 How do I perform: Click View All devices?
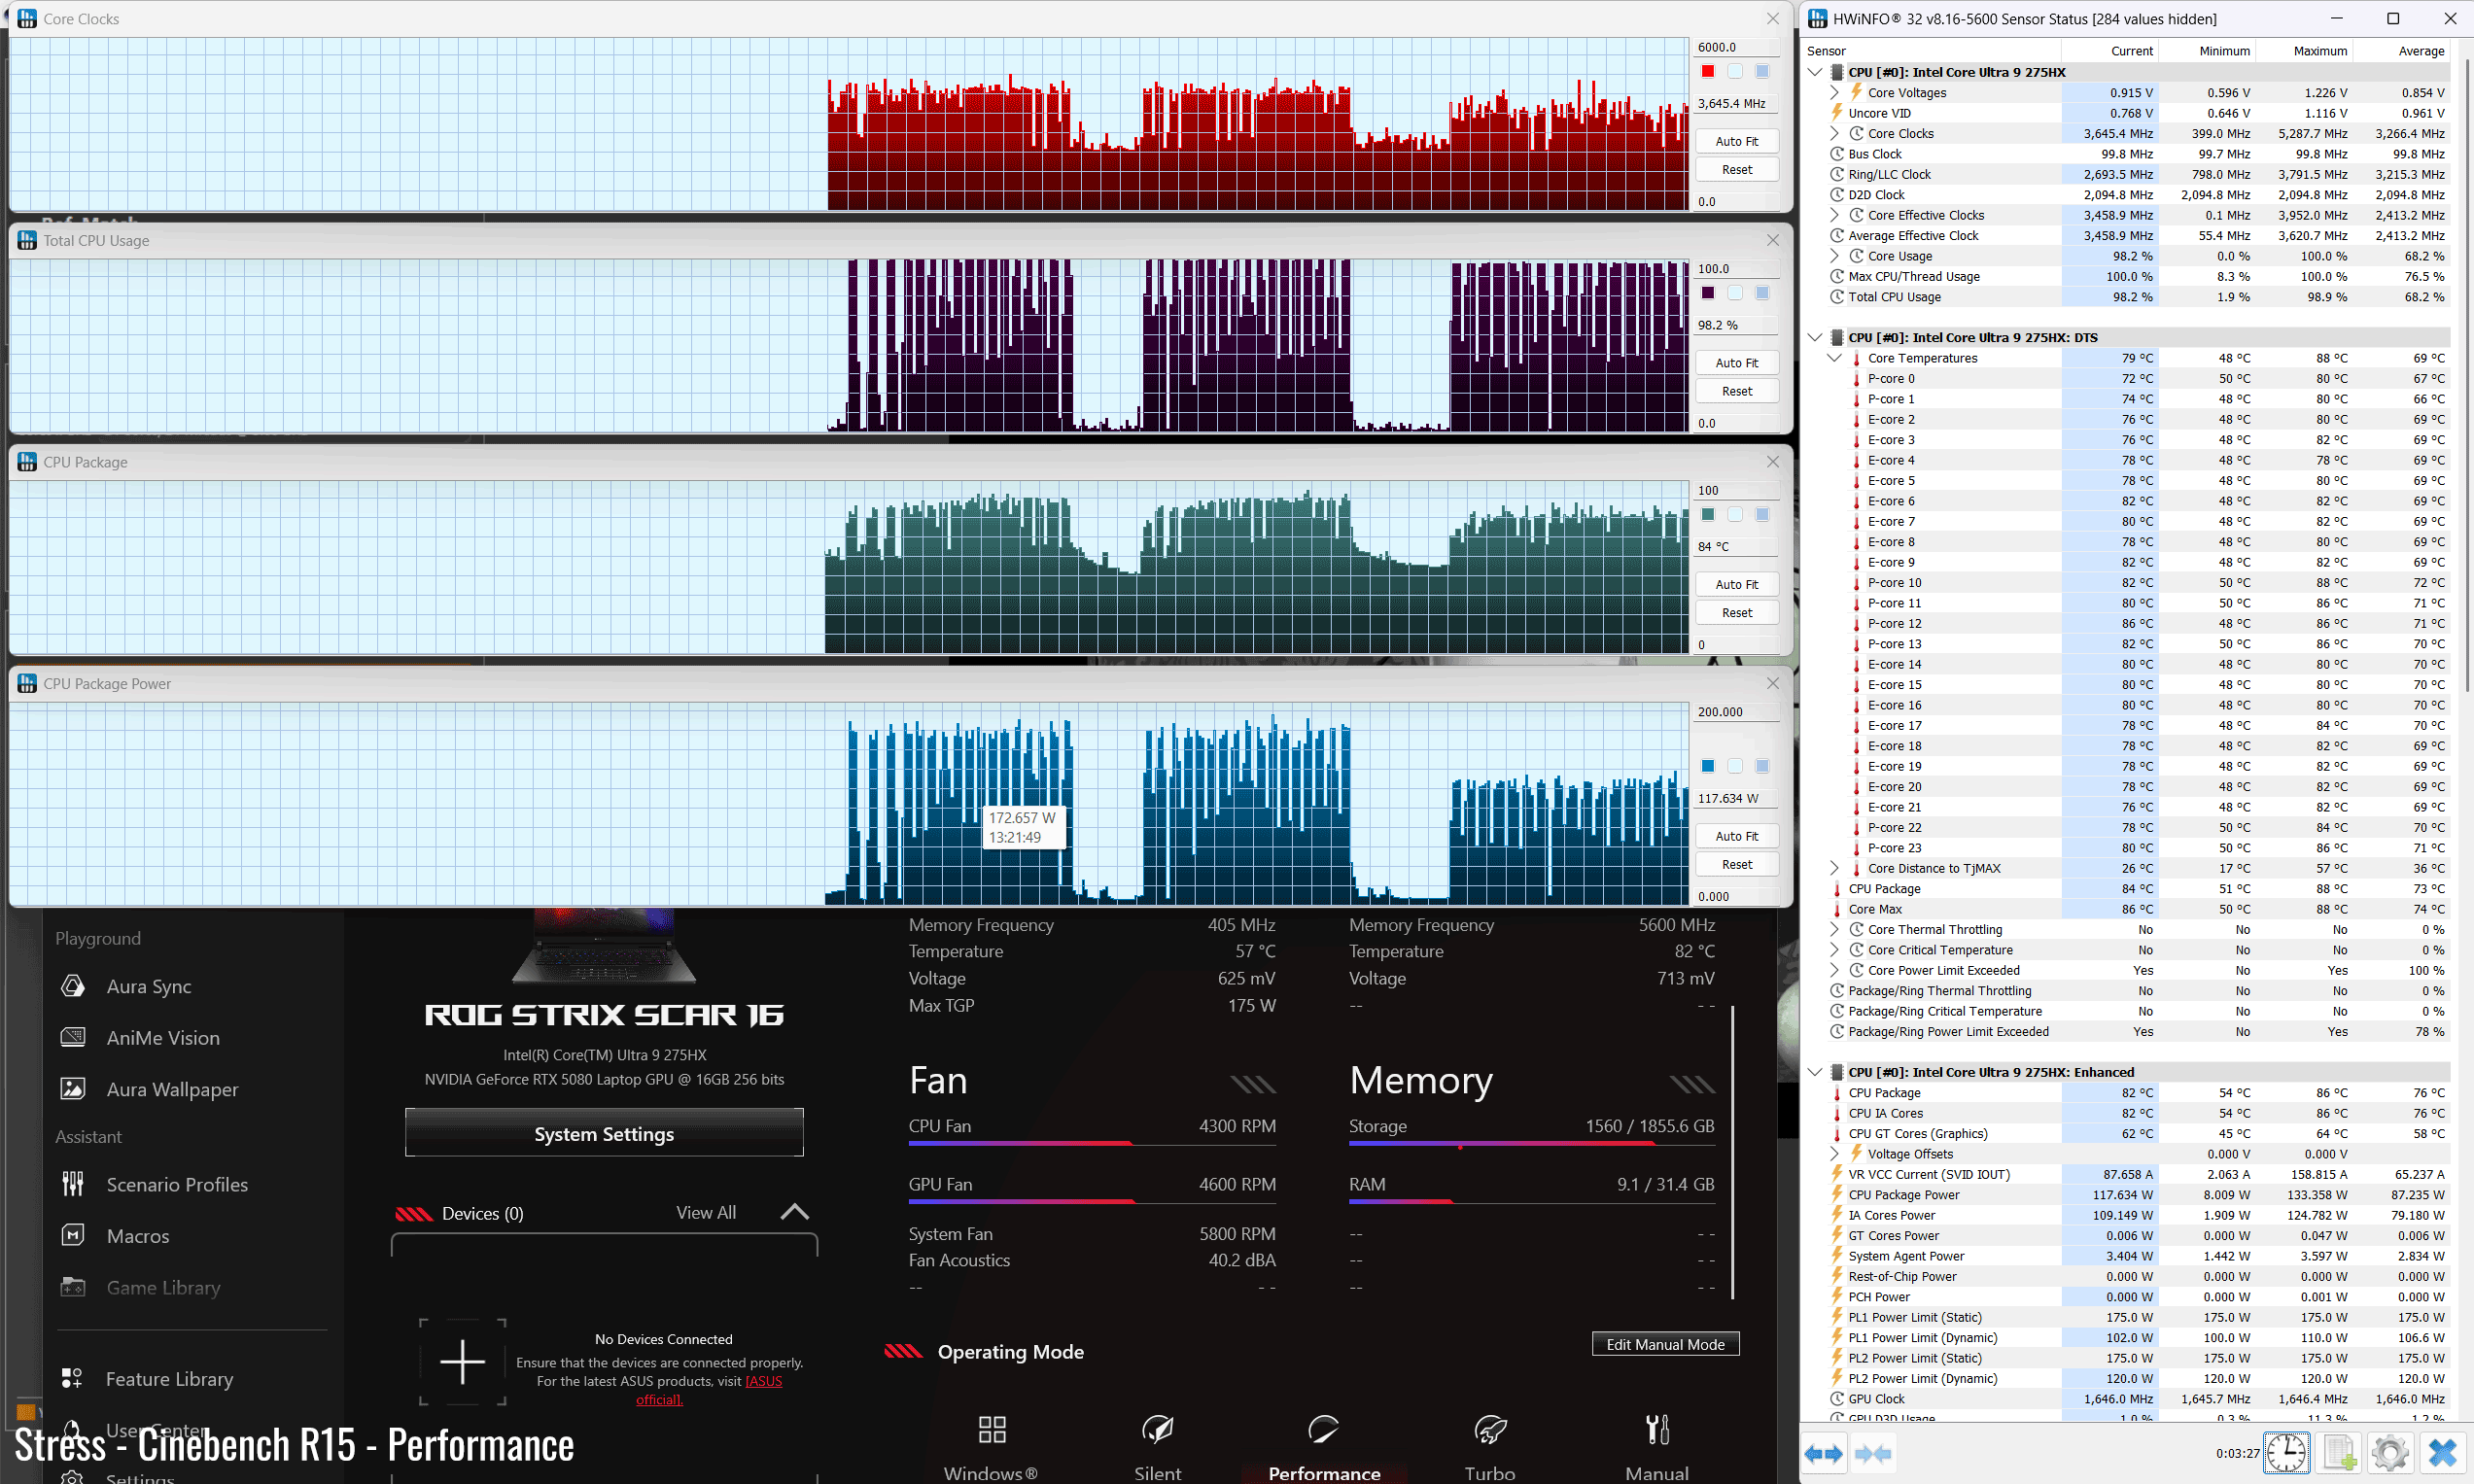click(706, 1213)
